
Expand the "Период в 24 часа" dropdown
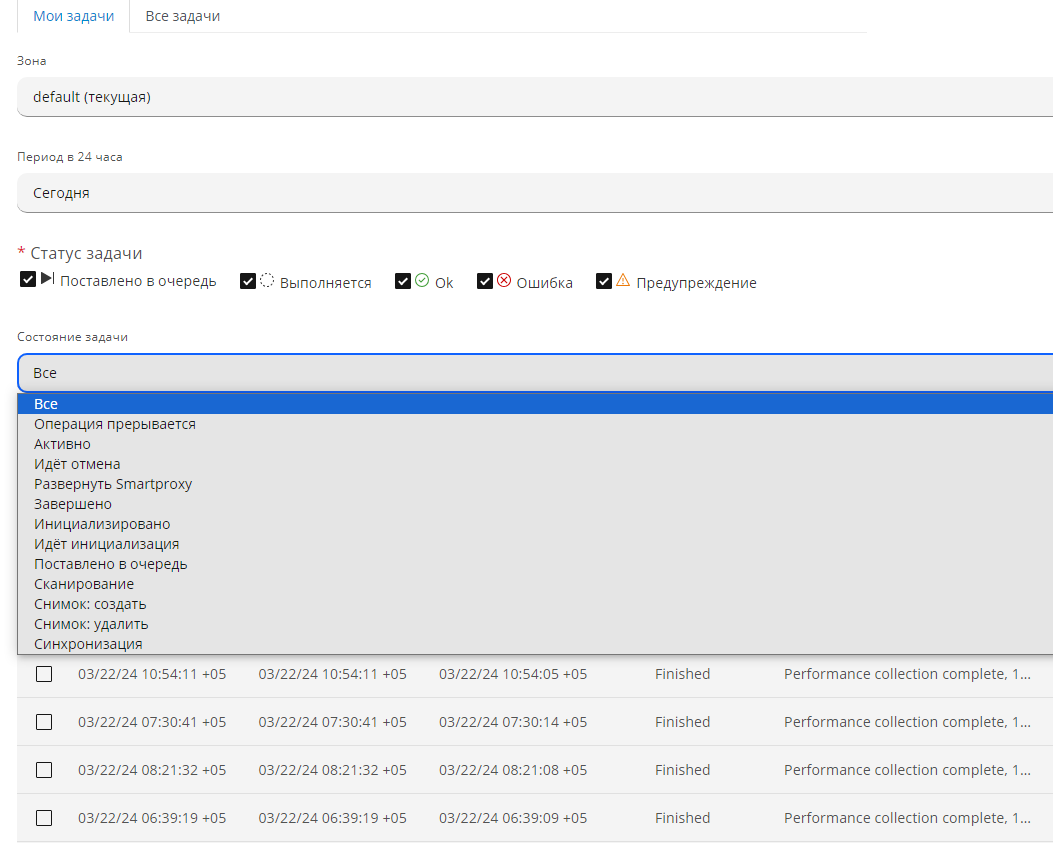coord(535,193)
